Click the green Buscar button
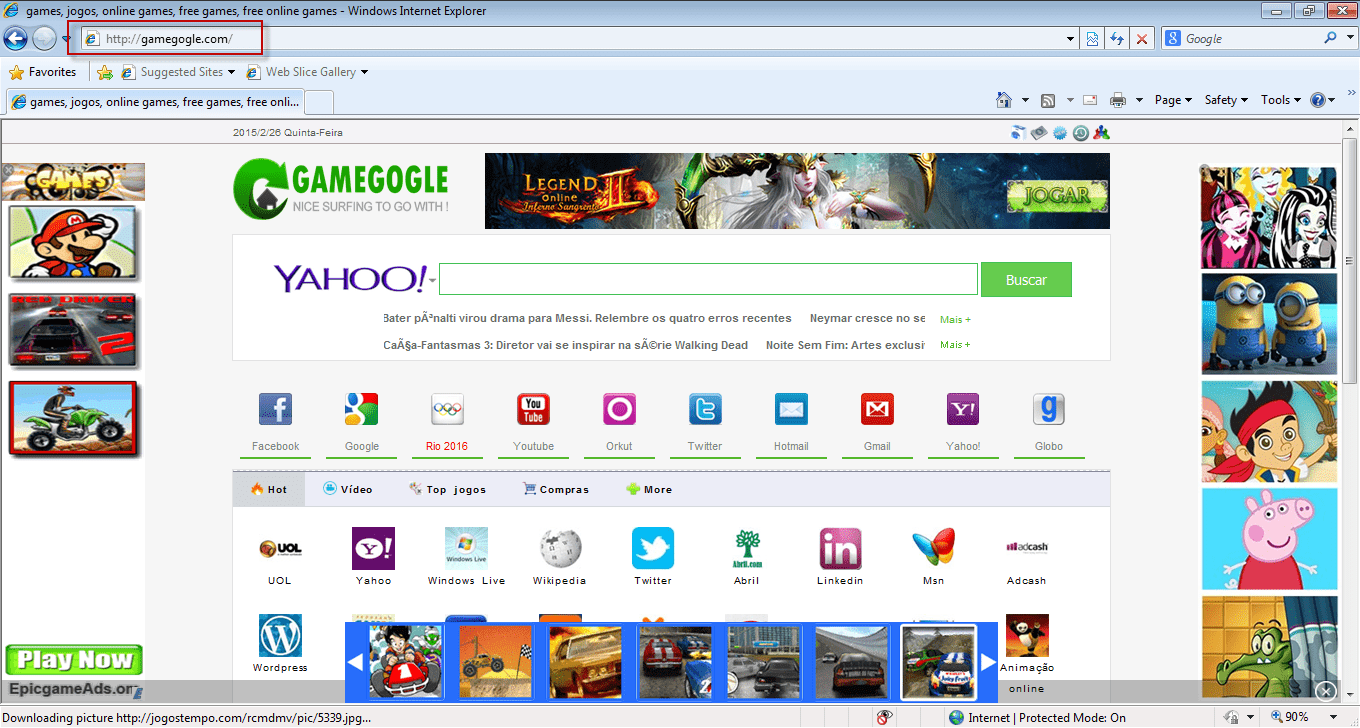Screen dimensions: 1360x728 click(x=1026, y=280)
